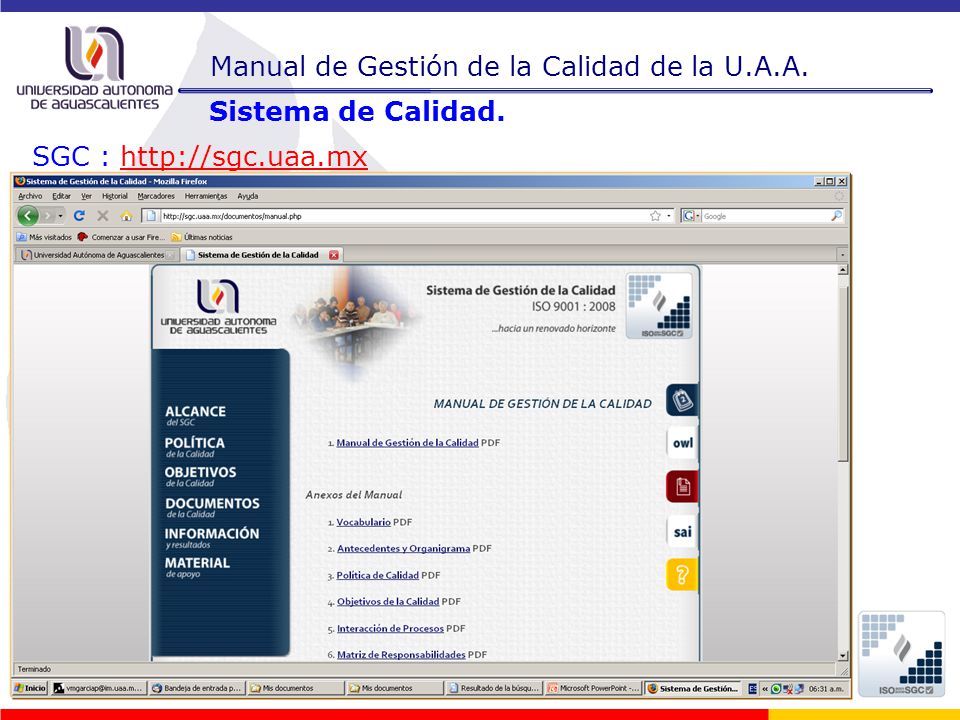Open Últimas noticias bookmark feed
Screen dimensions: 960x720
202,237
